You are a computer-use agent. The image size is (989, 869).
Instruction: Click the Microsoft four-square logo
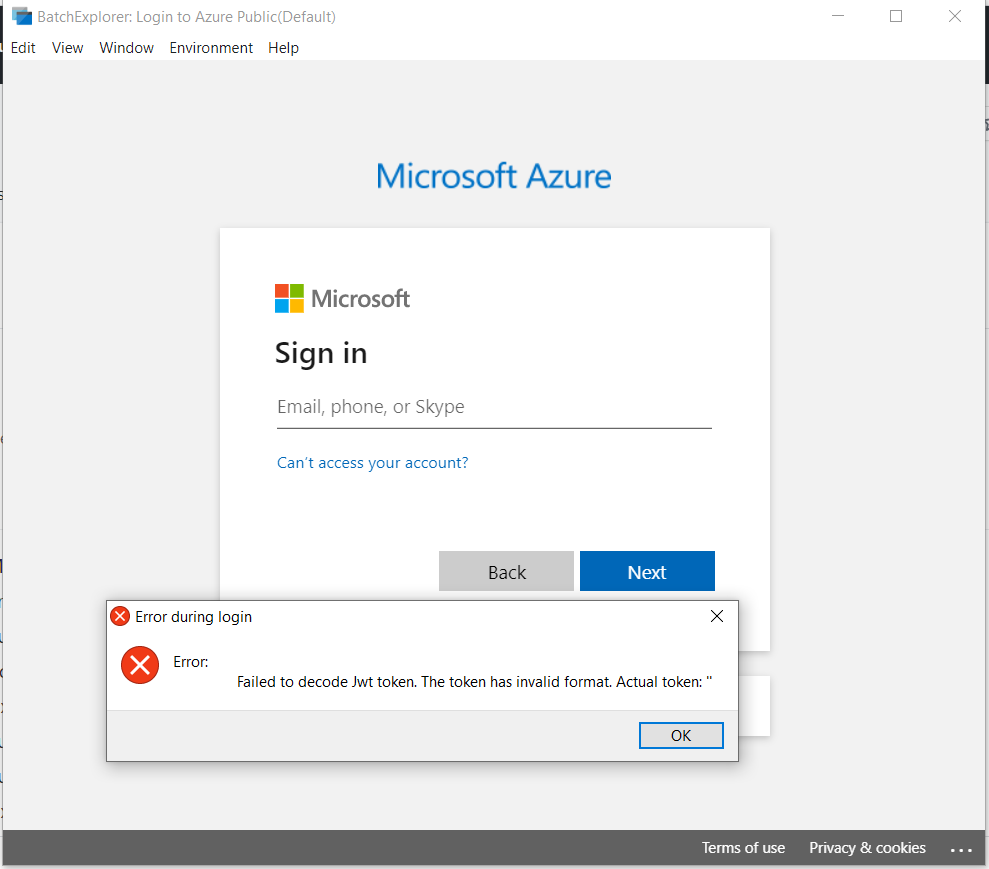[289, 298]
